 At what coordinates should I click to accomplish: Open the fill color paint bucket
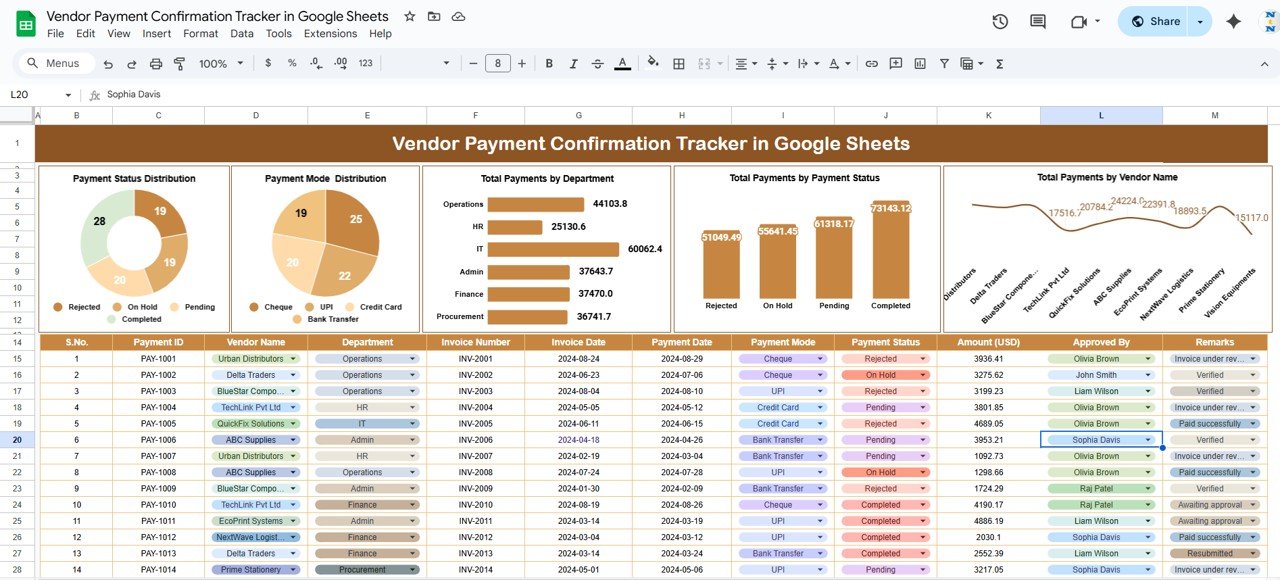(x=653, y=64)
